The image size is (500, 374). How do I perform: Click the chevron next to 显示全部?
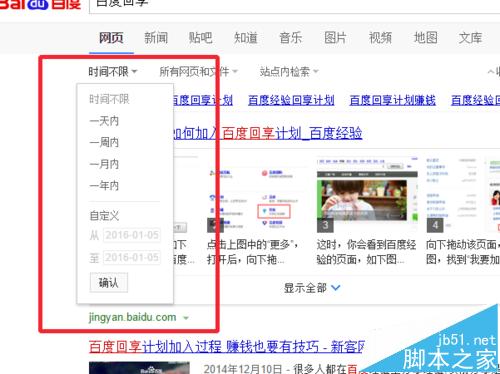tap(336, 288)
